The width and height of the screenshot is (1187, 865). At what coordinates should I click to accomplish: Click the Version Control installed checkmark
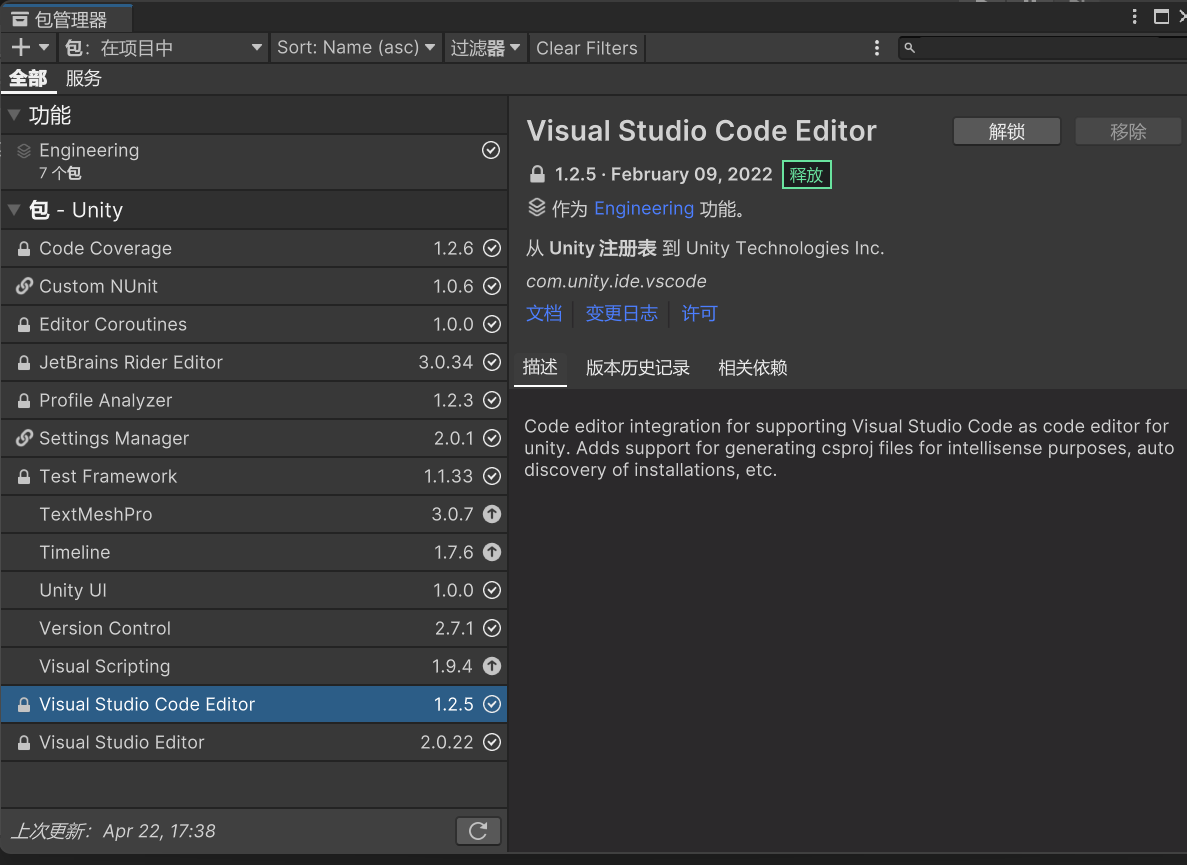click(x=492, y=628)
